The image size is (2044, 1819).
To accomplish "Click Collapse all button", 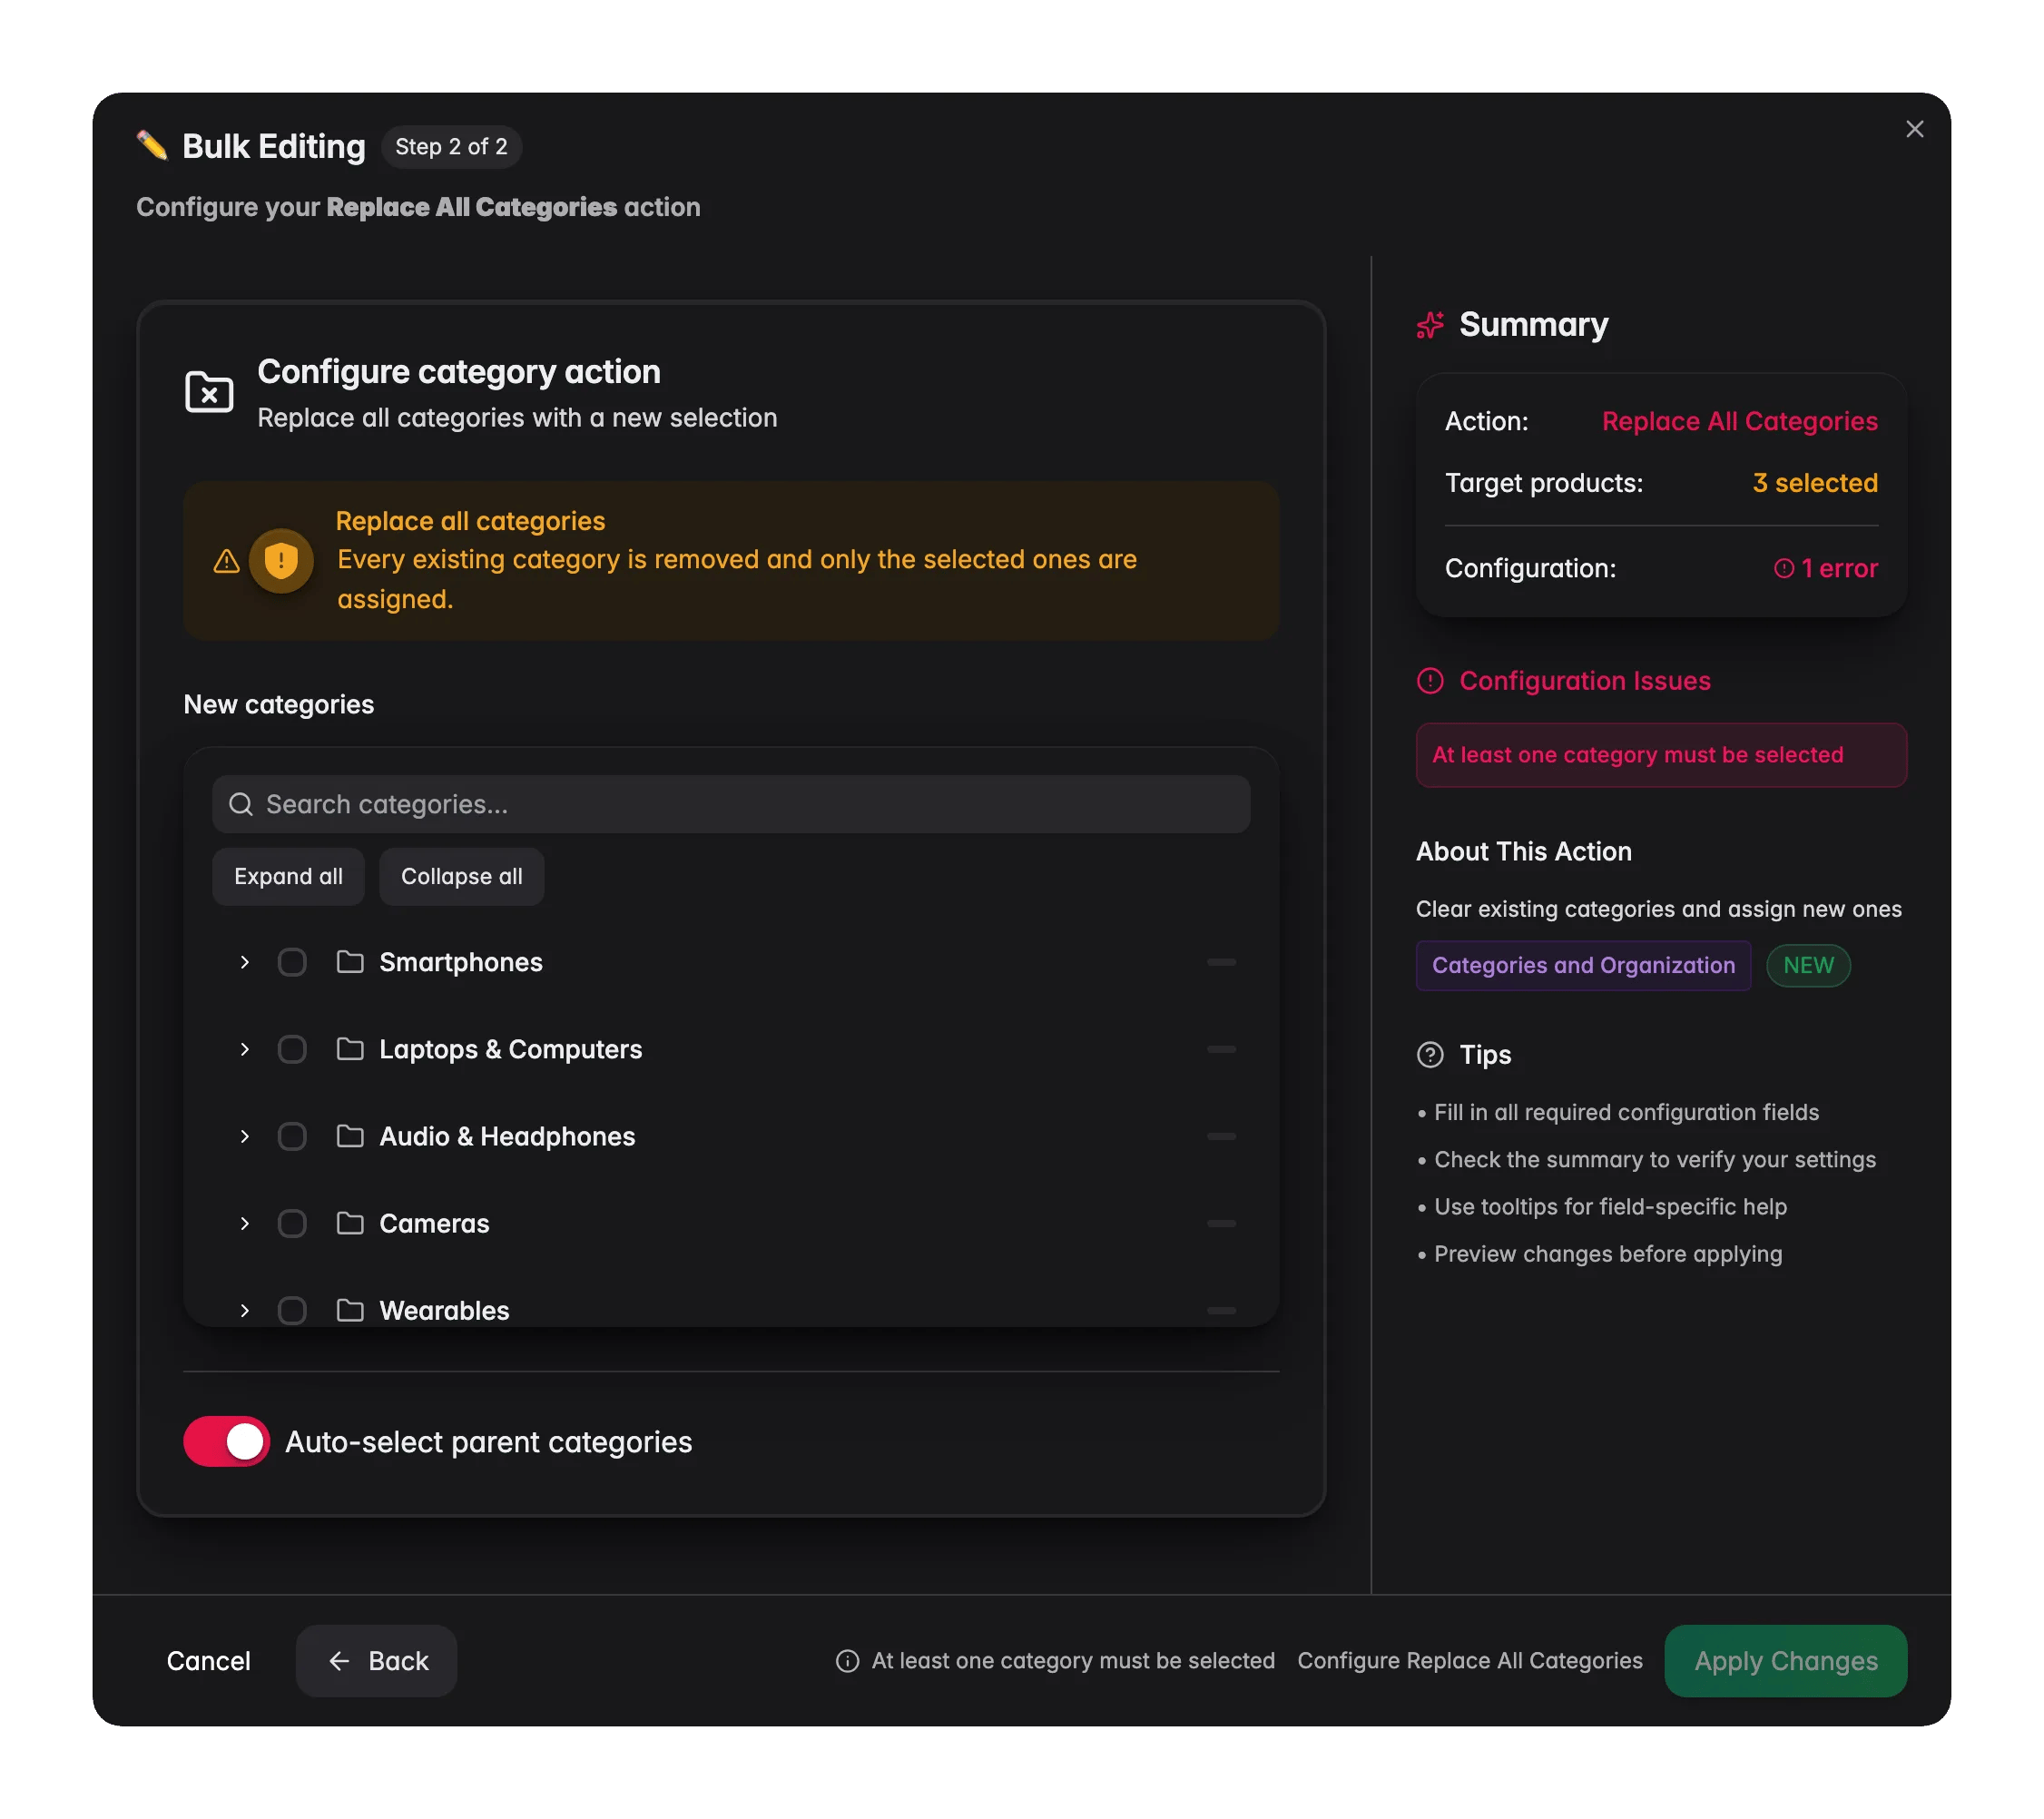I will pos(461,876).
